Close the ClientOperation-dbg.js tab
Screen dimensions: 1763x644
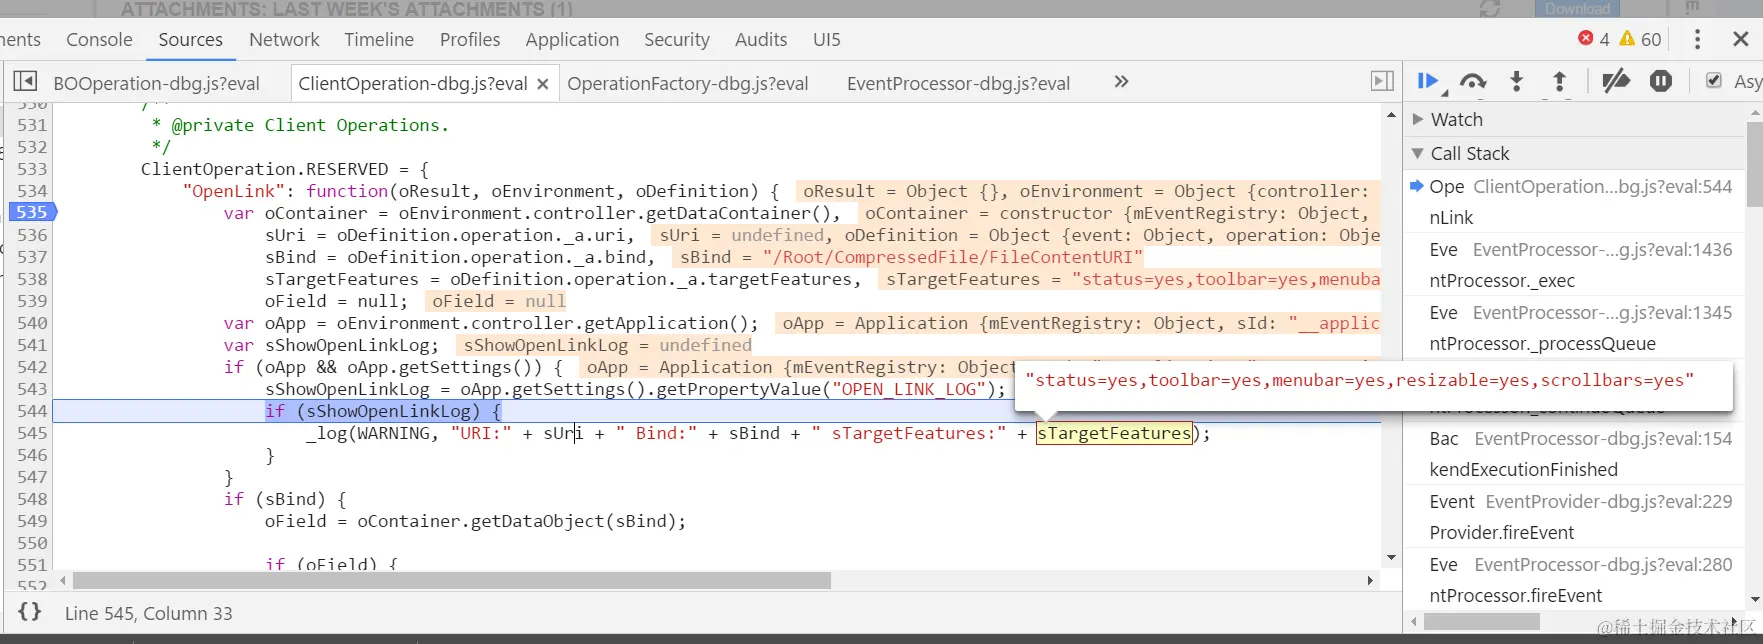pos(543,84)
